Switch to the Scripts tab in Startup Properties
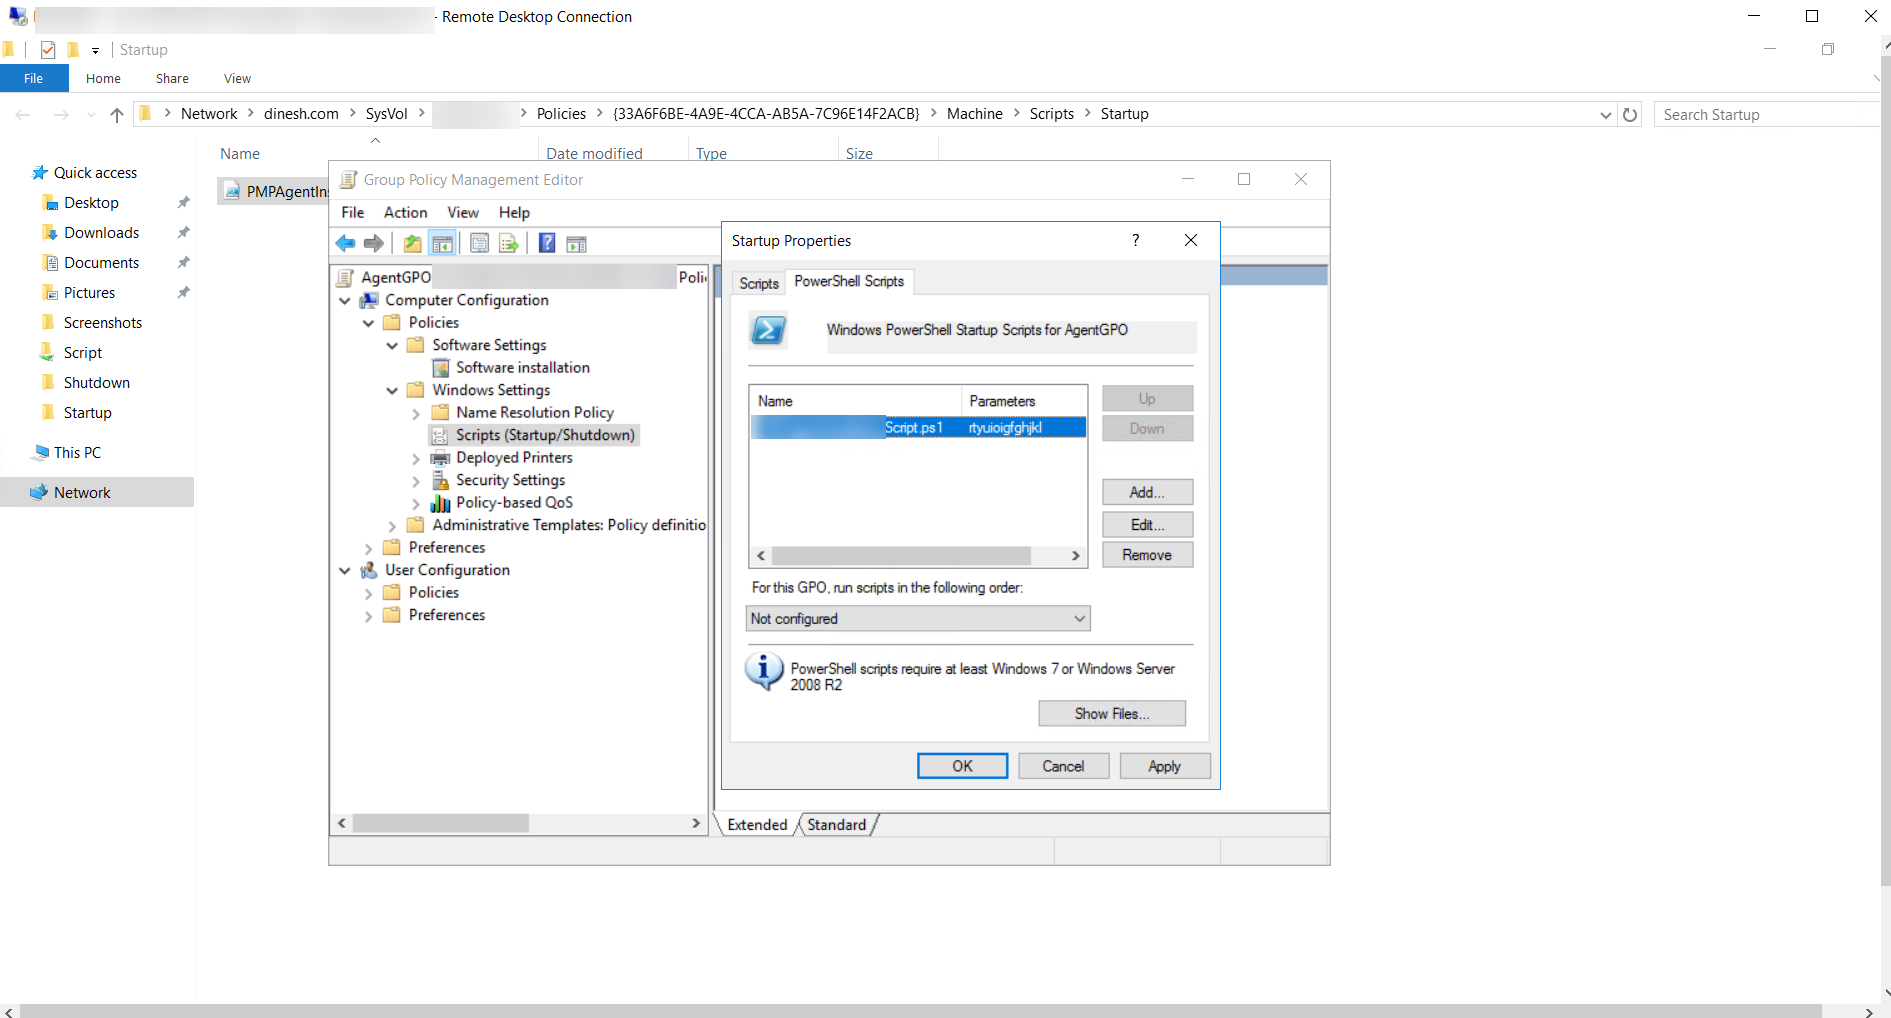Viewport: 1891px width, 1018px height. click(x=759, y=283)
